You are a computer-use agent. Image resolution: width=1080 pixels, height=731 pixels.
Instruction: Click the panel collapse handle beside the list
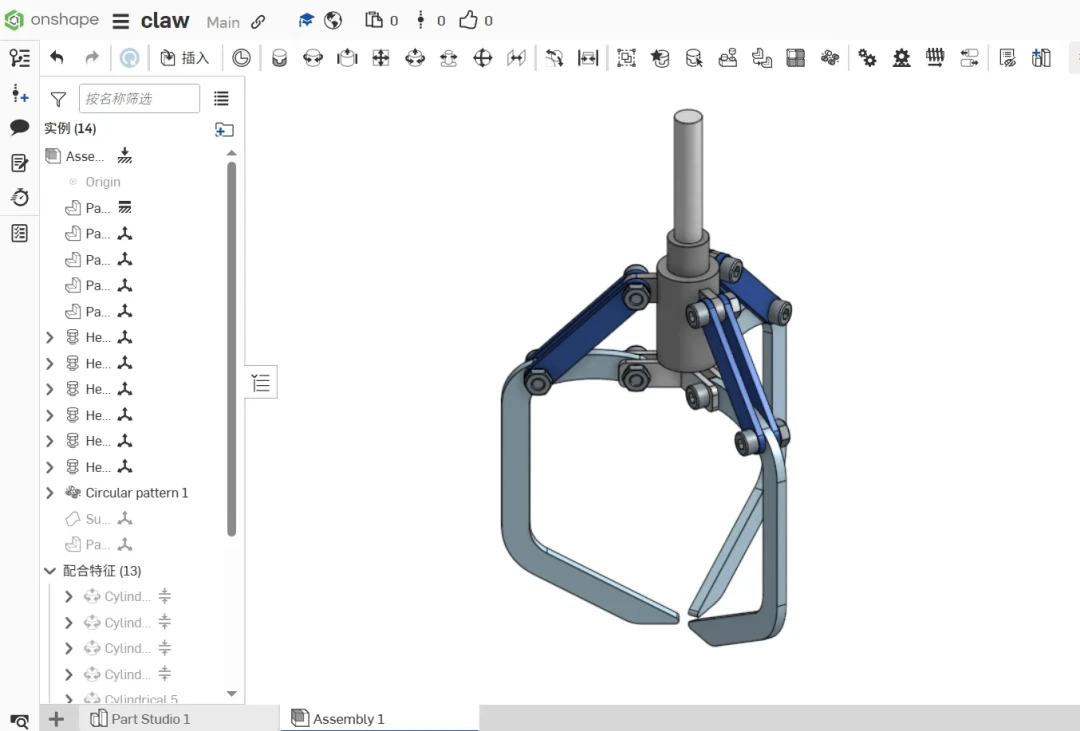pyautogui.click(x=261, y=382)
